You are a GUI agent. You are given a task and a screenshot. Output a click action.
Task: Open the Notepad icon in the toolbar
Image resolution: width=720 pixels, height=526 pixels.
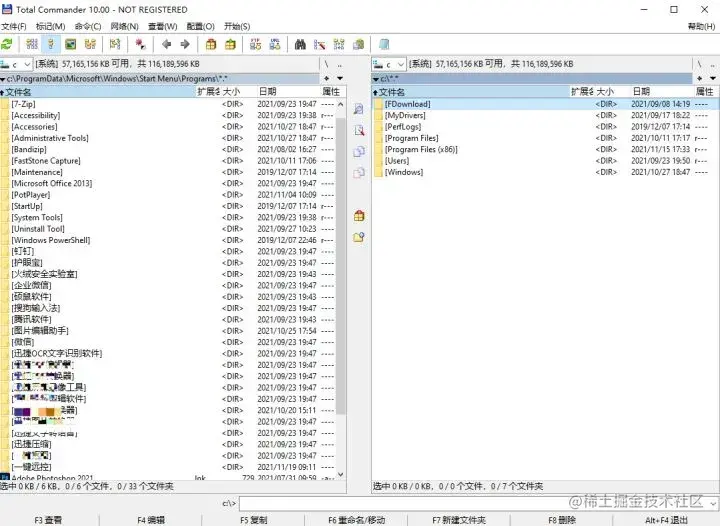(384, 45)
